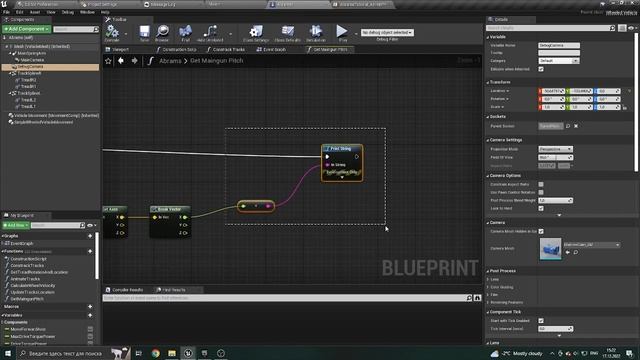Click the Compile toolbar icon
The height and width of the screenshot is (360, 640).
[x=112, y=31]
